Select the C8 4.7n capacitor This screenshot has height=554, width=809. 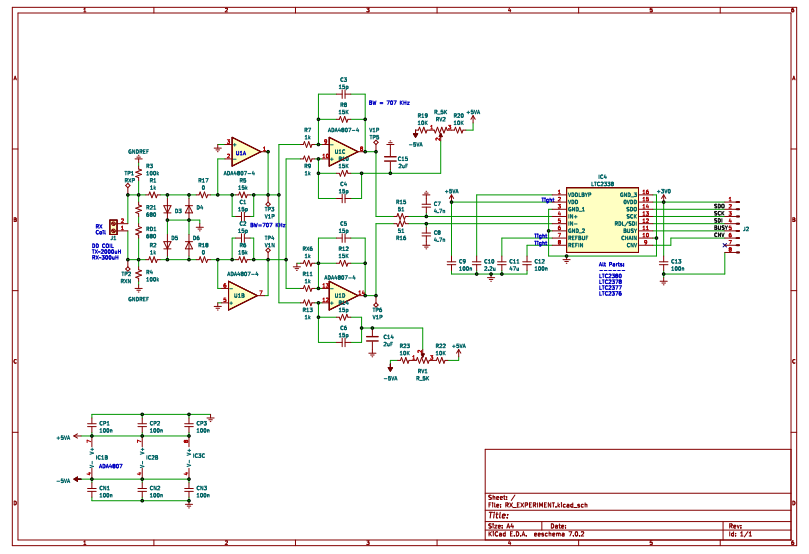(426, 234)
